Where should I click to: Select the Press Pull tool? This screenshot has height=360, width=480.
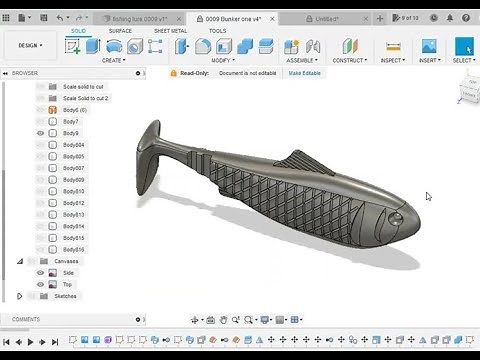(x=182, y=46)
